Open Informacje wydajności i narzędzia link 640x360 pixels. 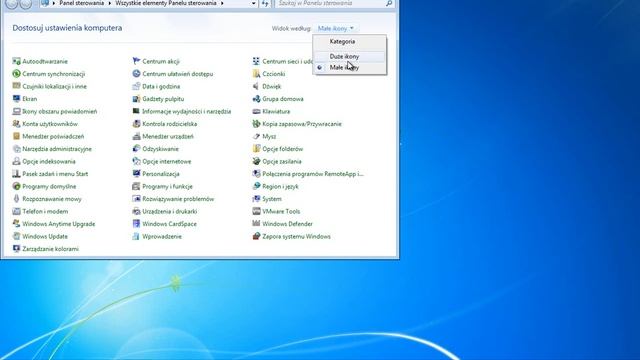click(x=187, y=111)
